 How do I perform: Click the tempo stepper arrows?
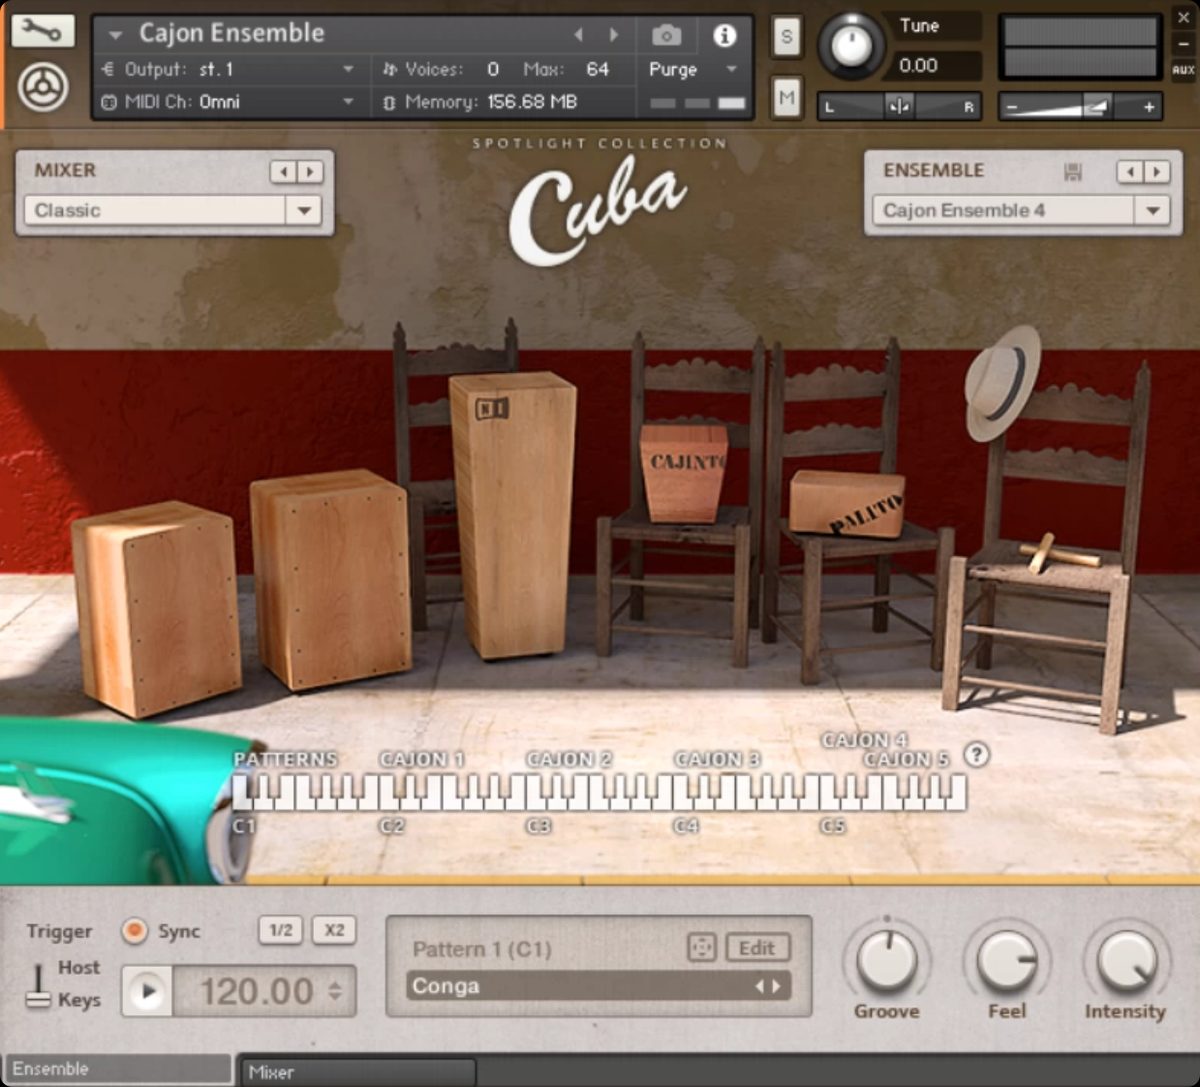click(335, 991)
